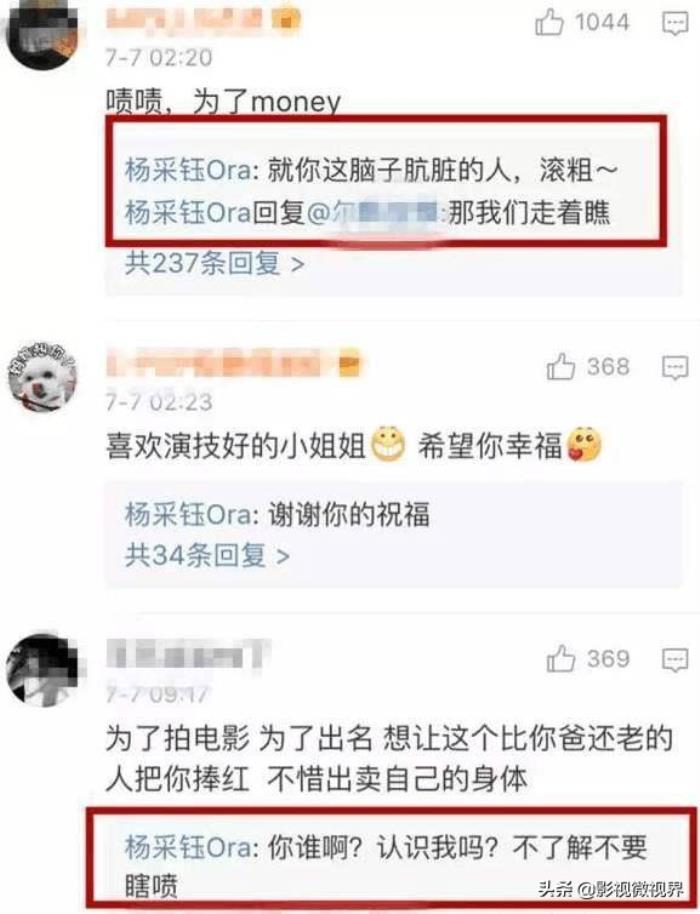Open the white dog avatar profile

(x=41, y=377)
